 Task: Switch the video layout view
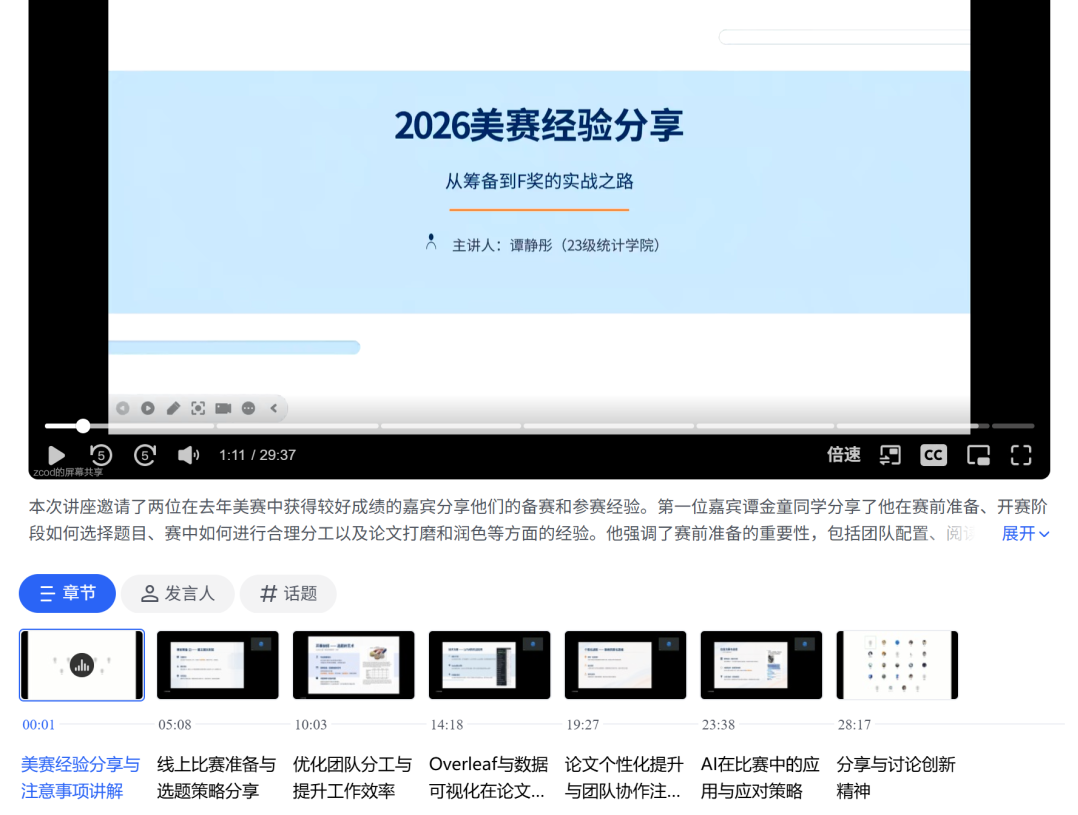(x=889, y=456)
